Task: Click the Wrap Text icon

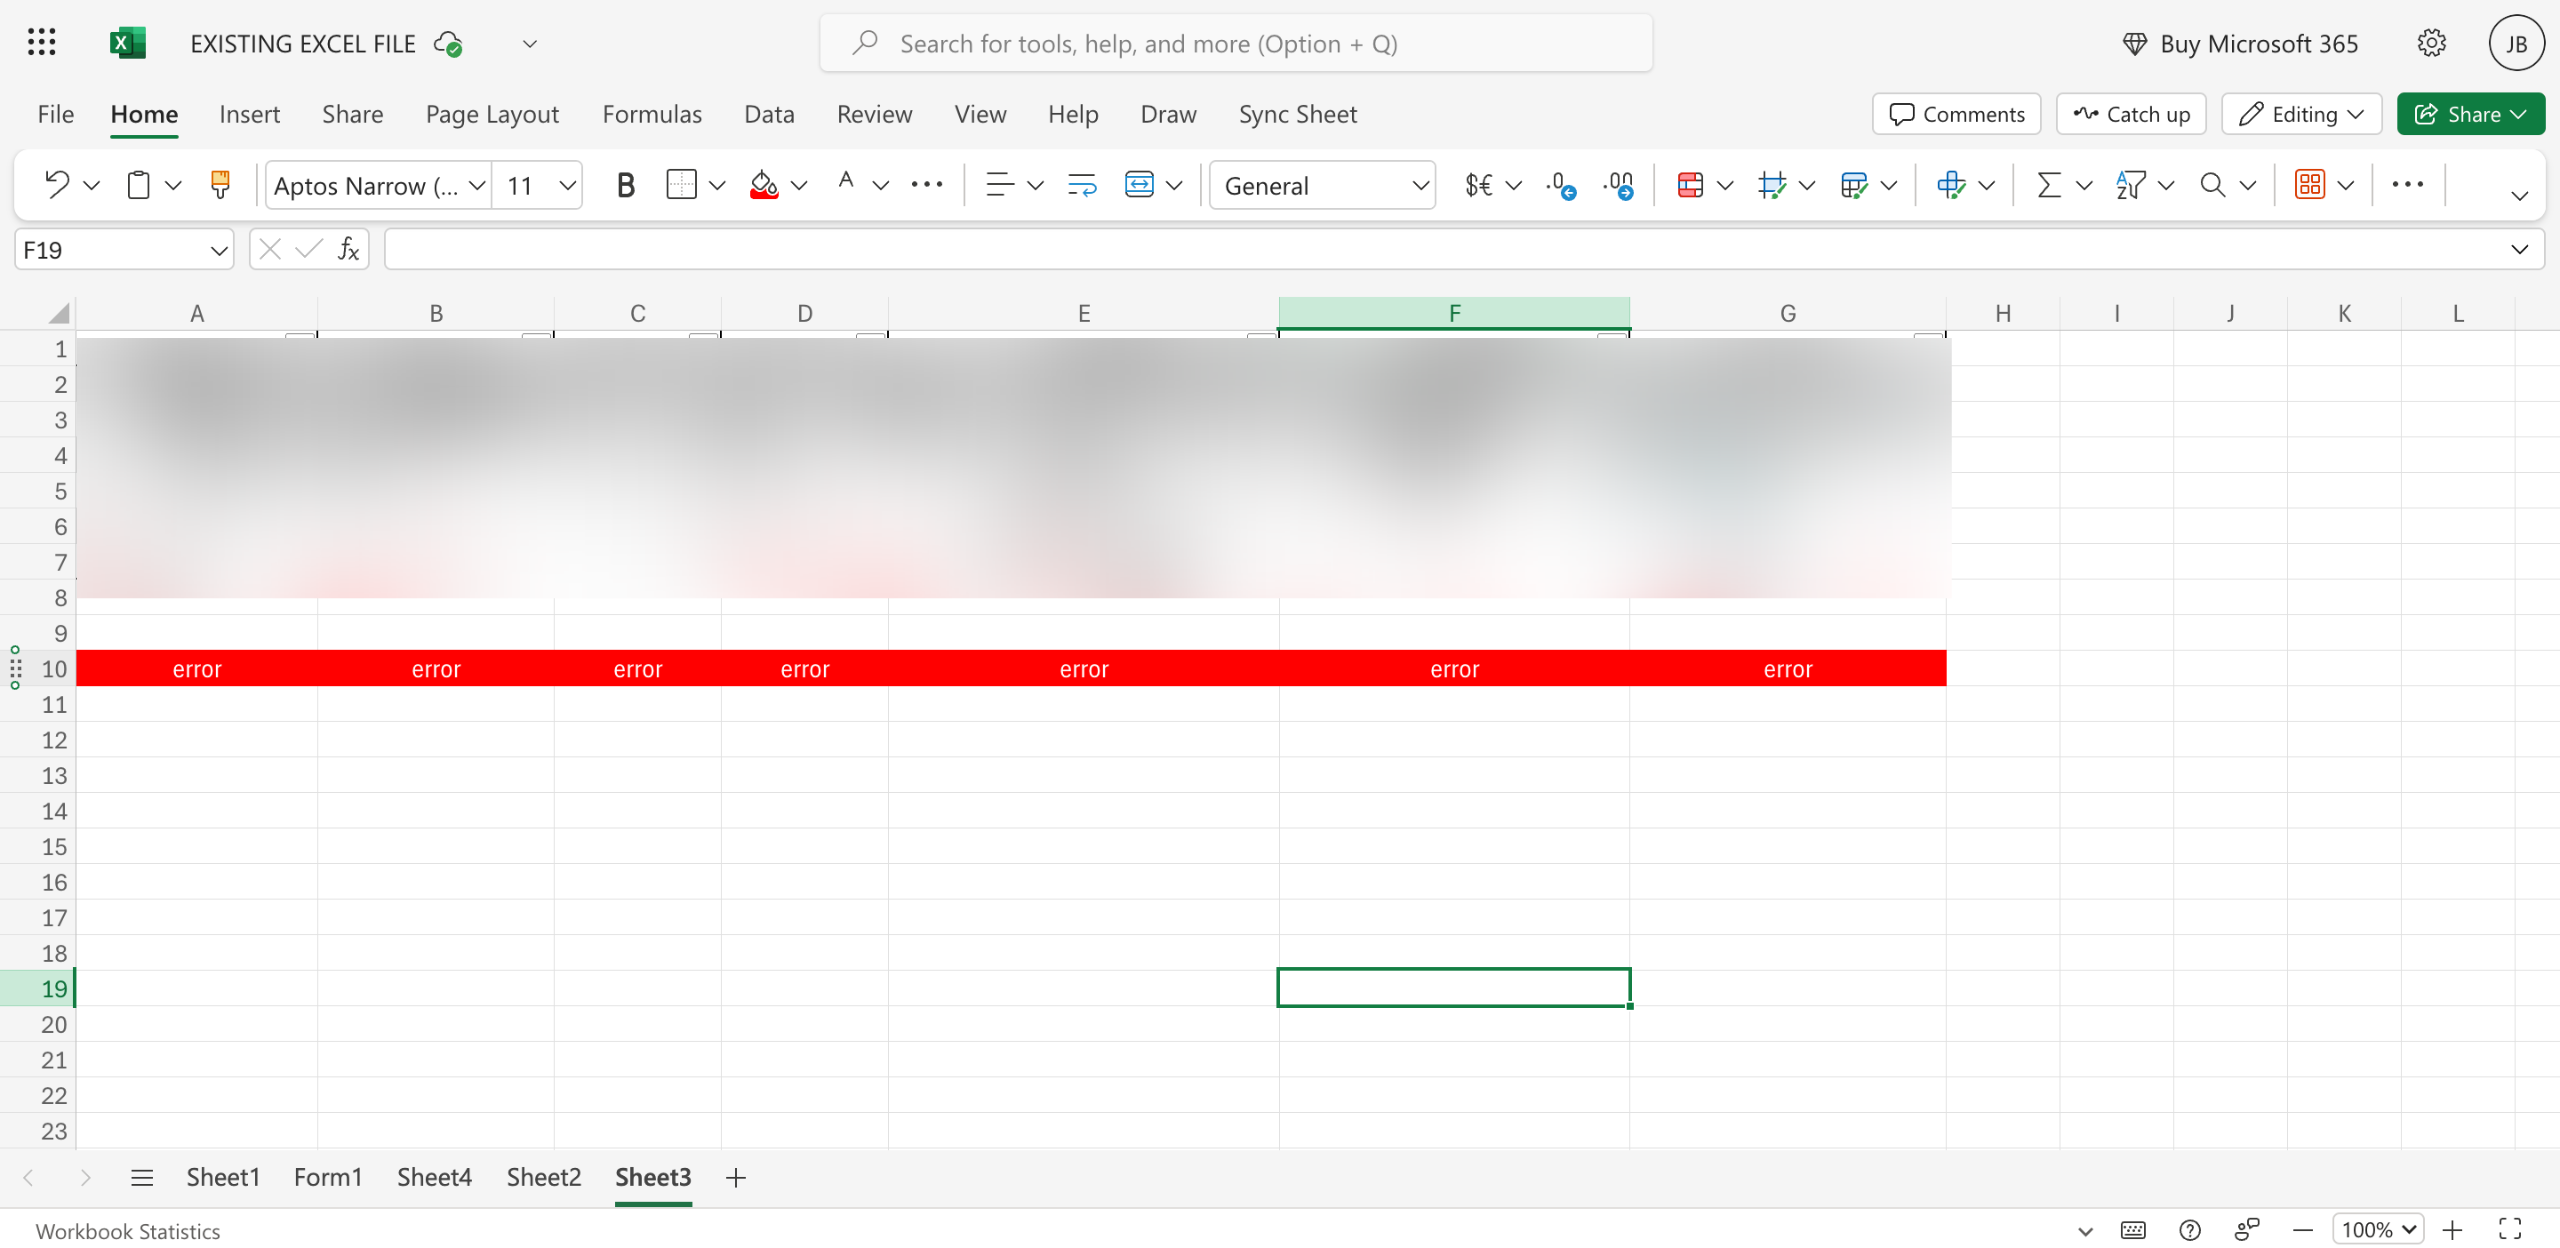Action: click(1082, 185)
